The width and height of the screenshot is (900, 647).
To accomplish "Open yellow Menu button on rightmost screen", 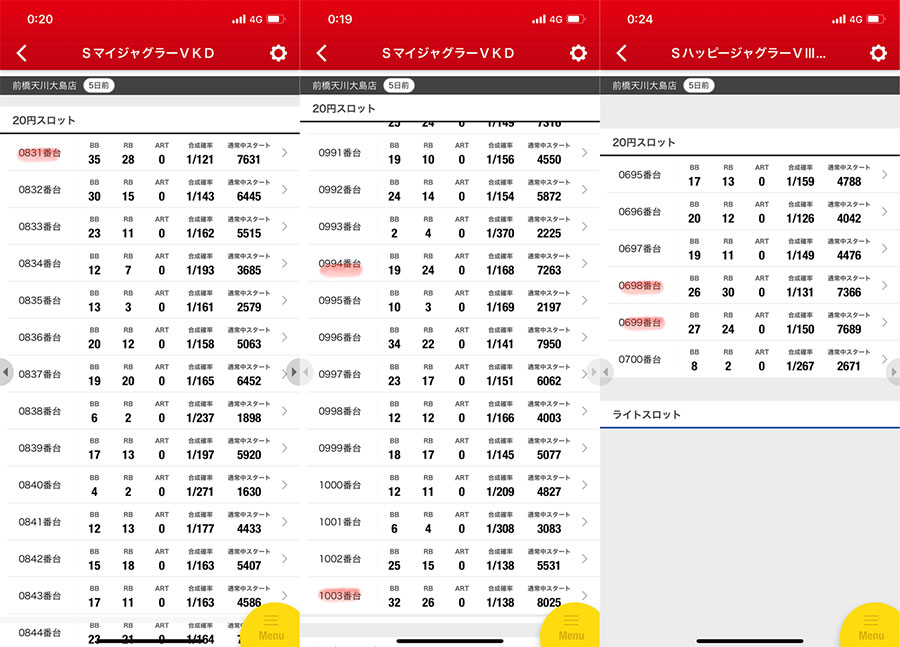I will click(x=871, y=626).
